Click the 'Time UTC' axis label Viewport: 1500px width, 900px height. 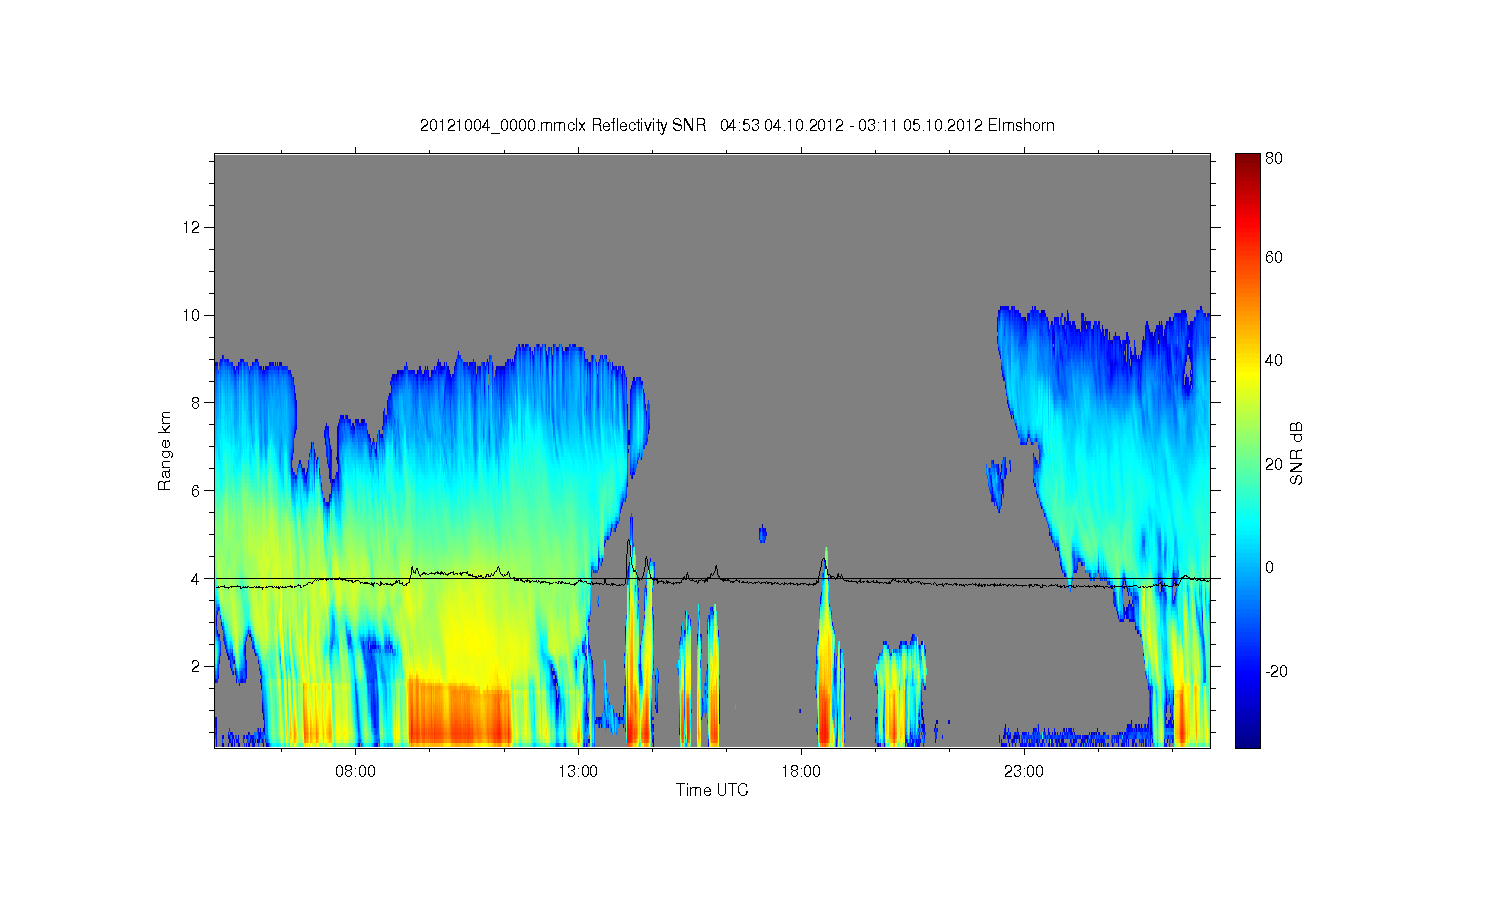coord(712,790)
